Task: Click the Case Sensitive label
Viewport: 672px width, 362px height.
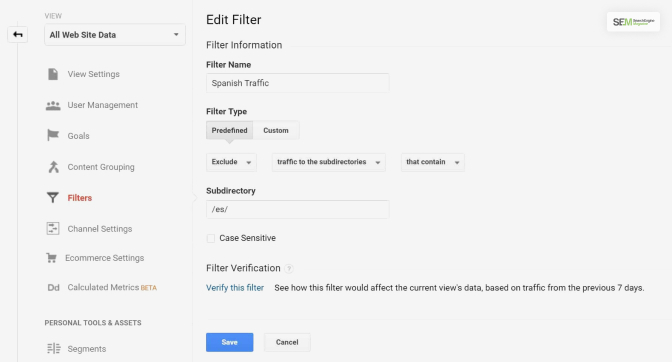Action: [x=247, y=238]
